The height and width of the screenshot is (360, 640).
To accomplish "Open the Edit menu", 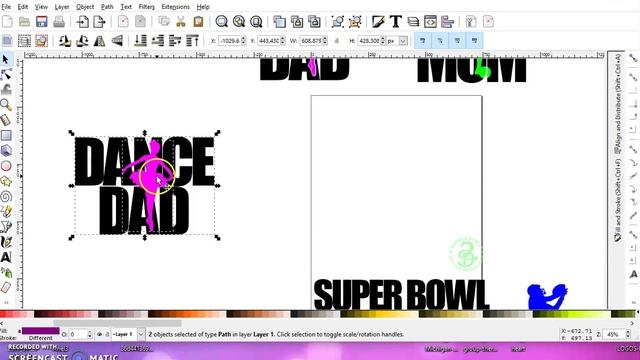I will (22, 7).
